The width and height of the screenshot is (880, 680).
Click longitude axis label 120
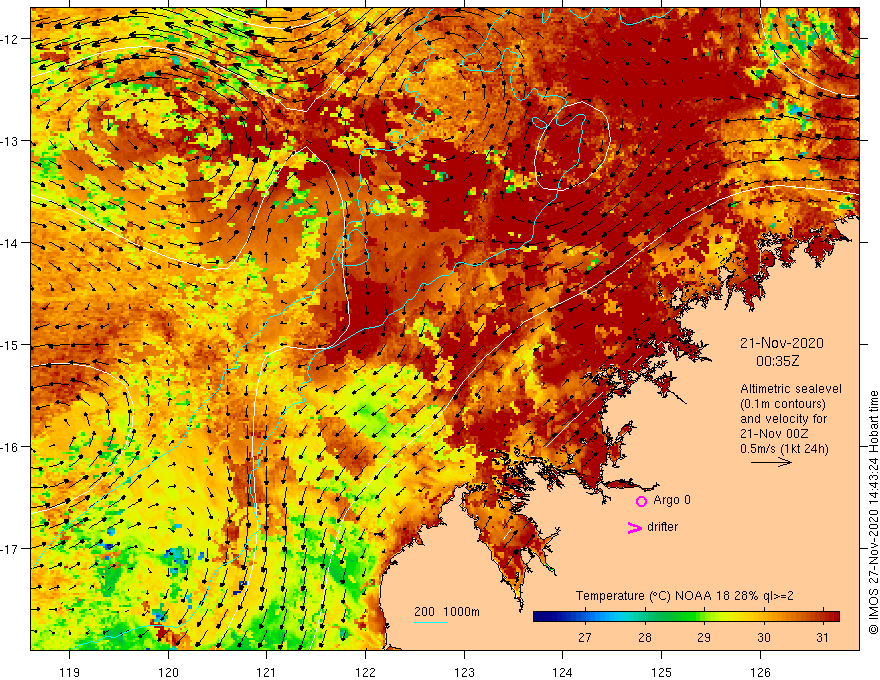point(168,672)
